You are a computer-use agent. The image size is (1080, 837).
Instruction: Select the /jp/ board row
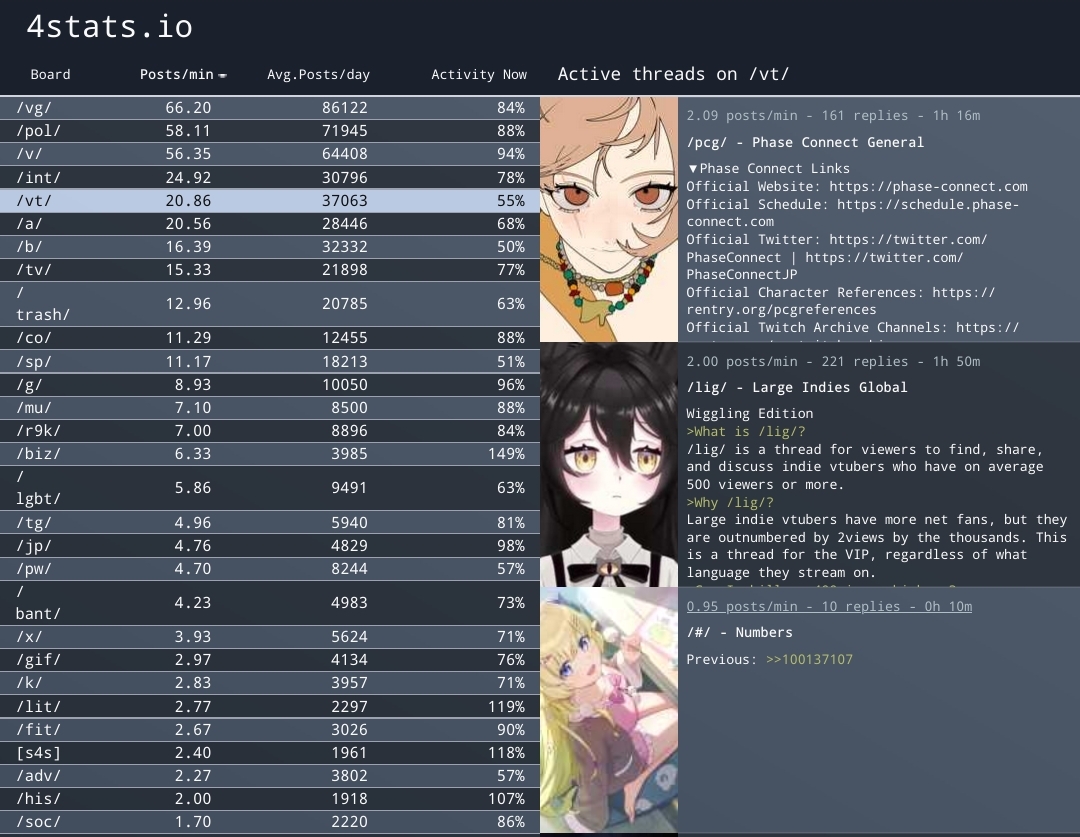tap(270, 546)
